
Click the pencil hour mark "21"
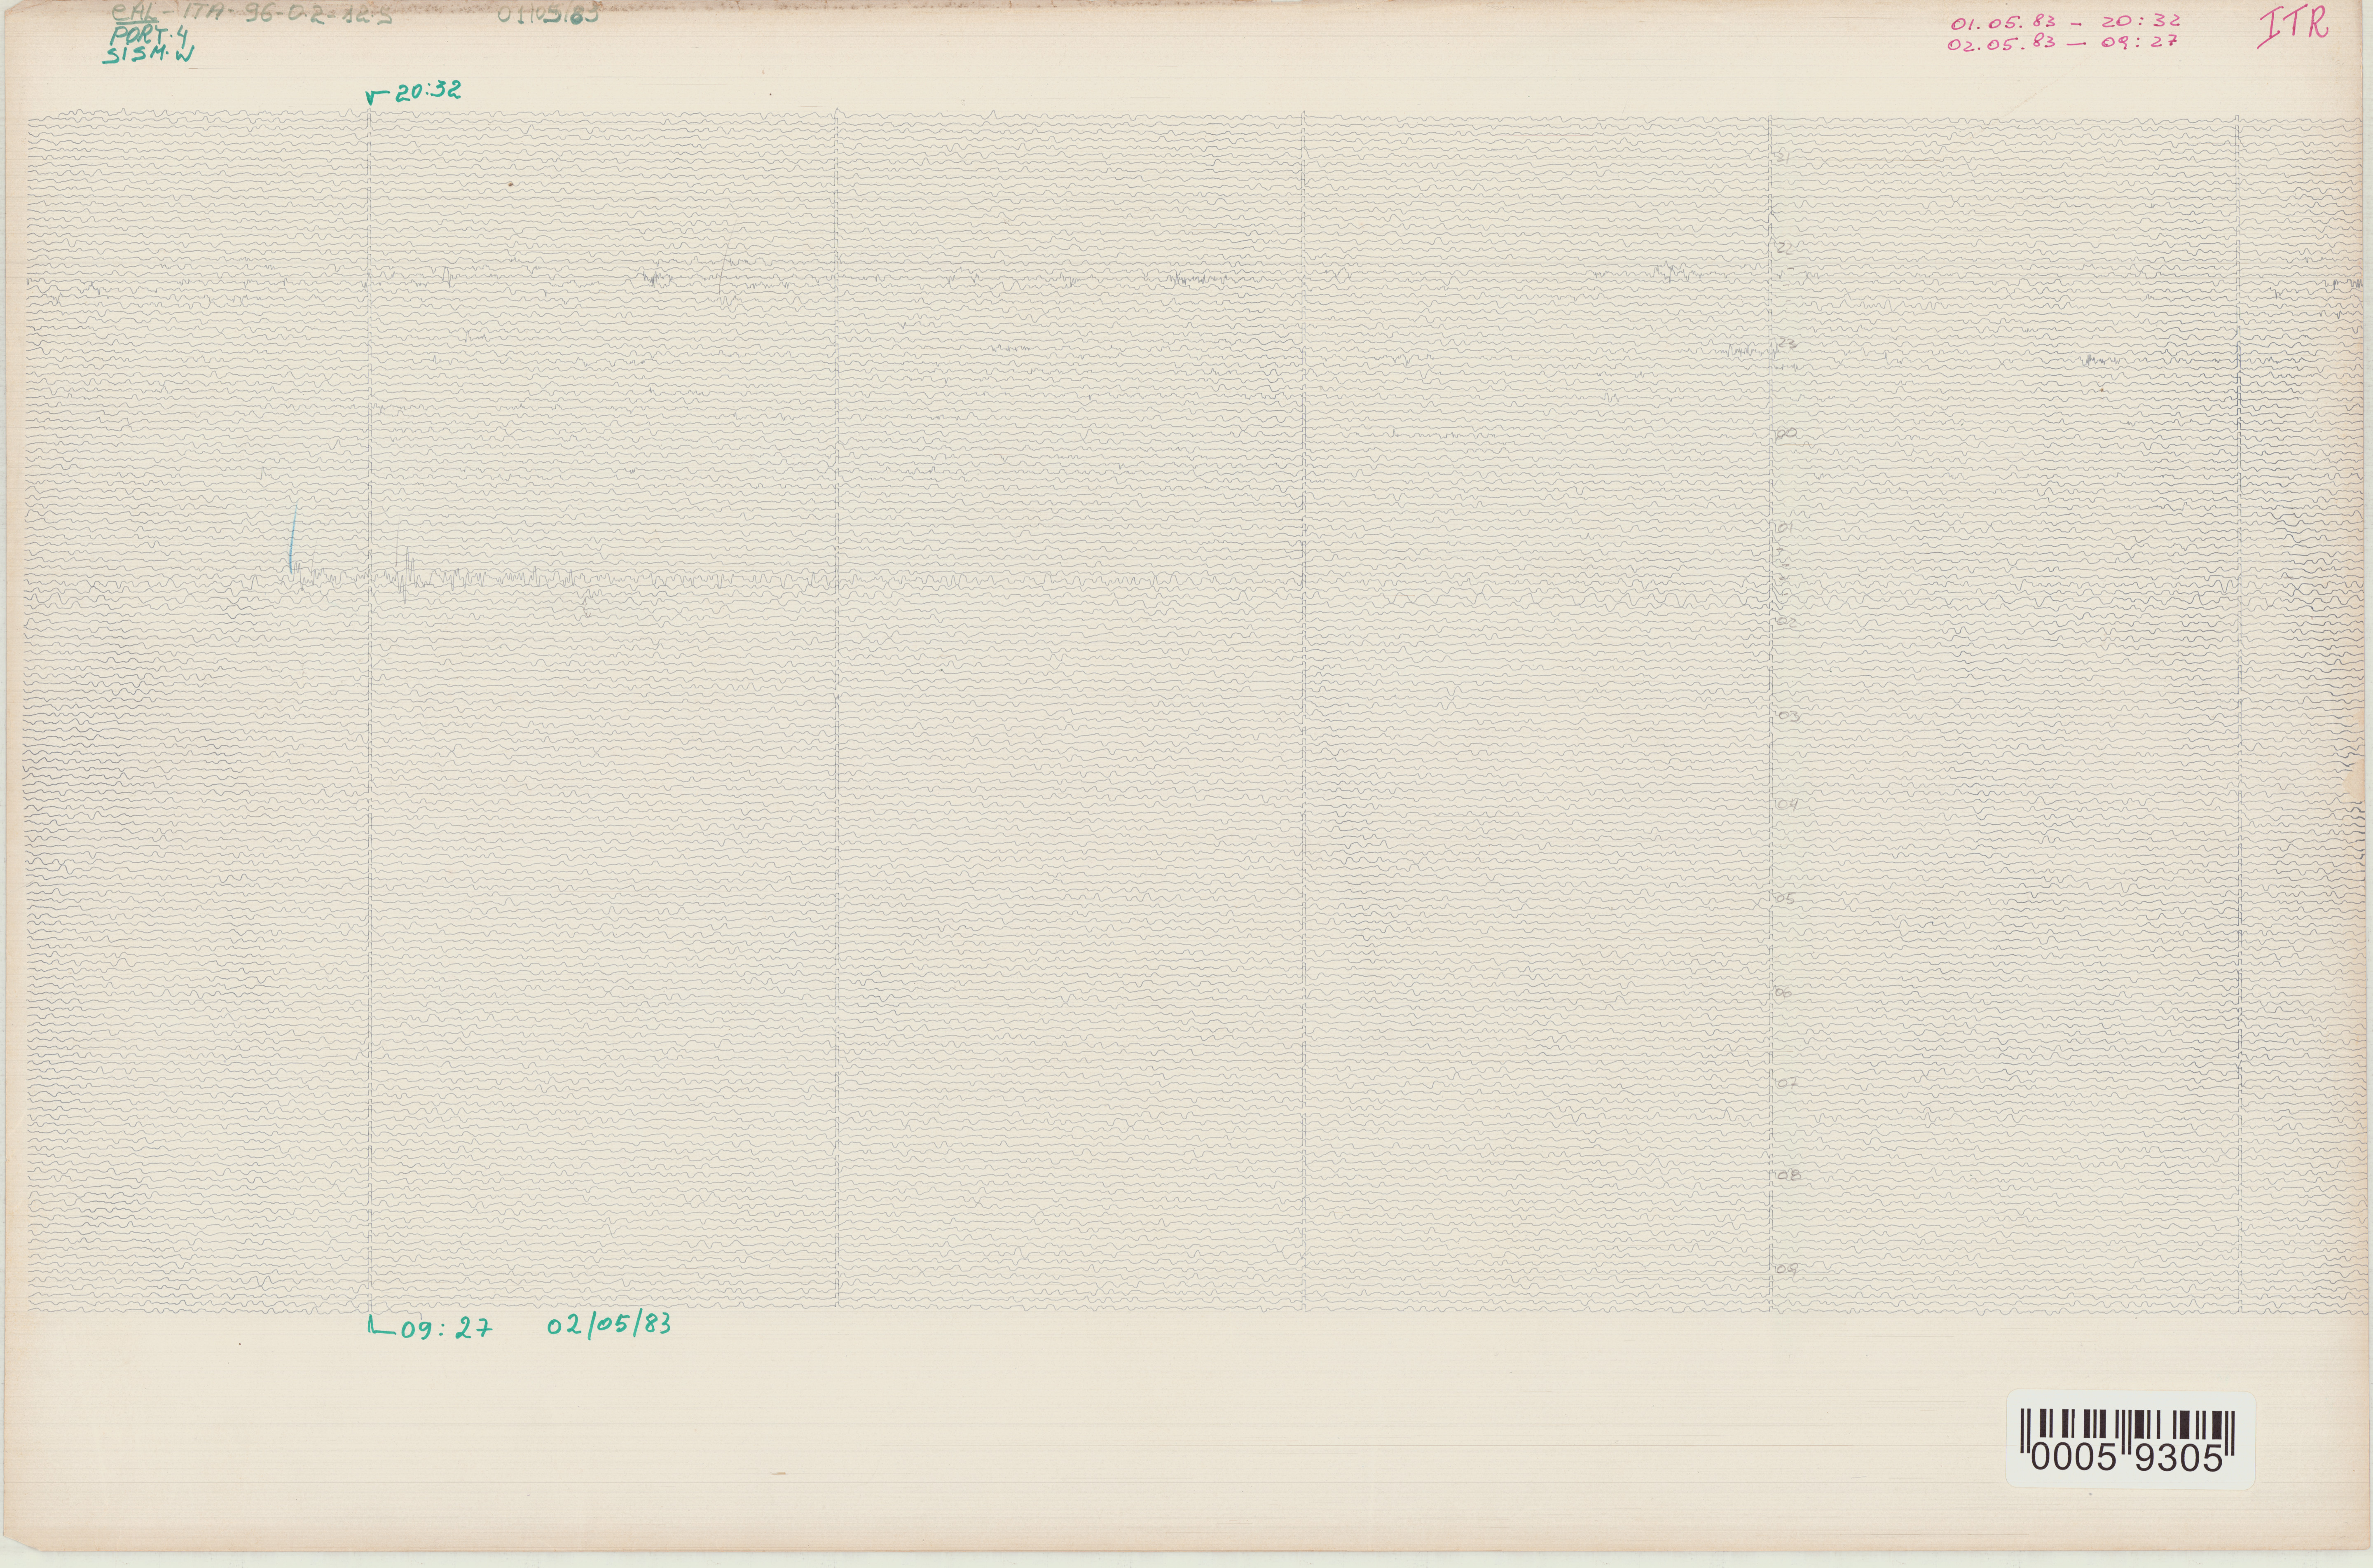pos(1784,158)
